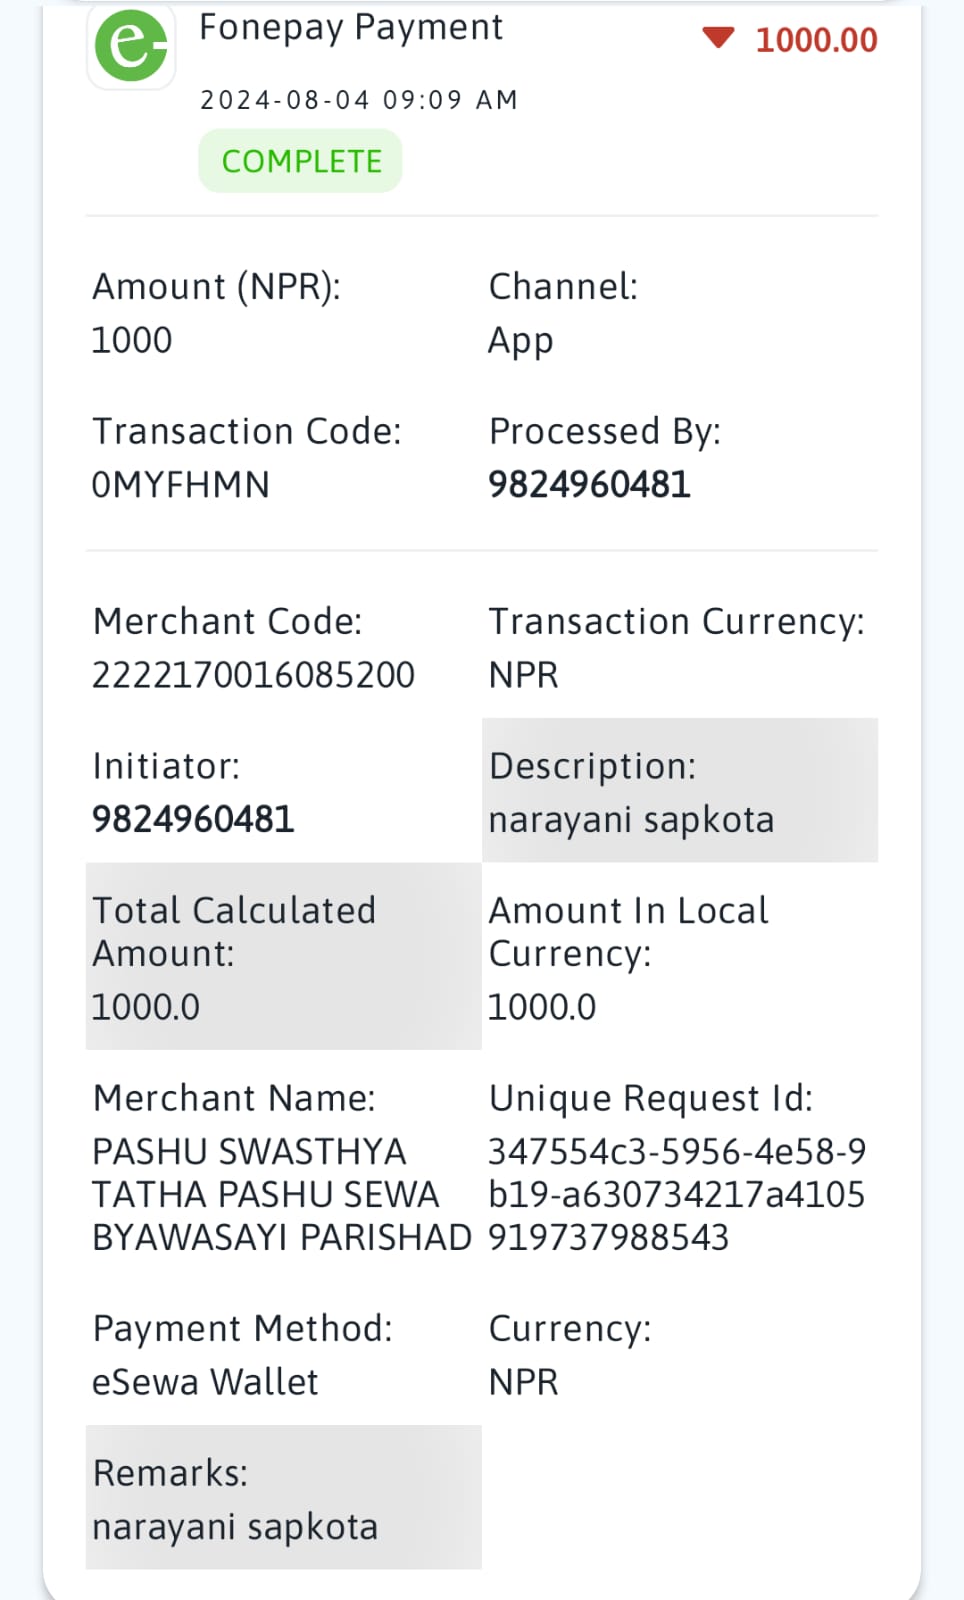The height and width of the screenshot is (1600, 964).
Task: Tap the Processed By number 9824960481
Action: pos(589,485)
